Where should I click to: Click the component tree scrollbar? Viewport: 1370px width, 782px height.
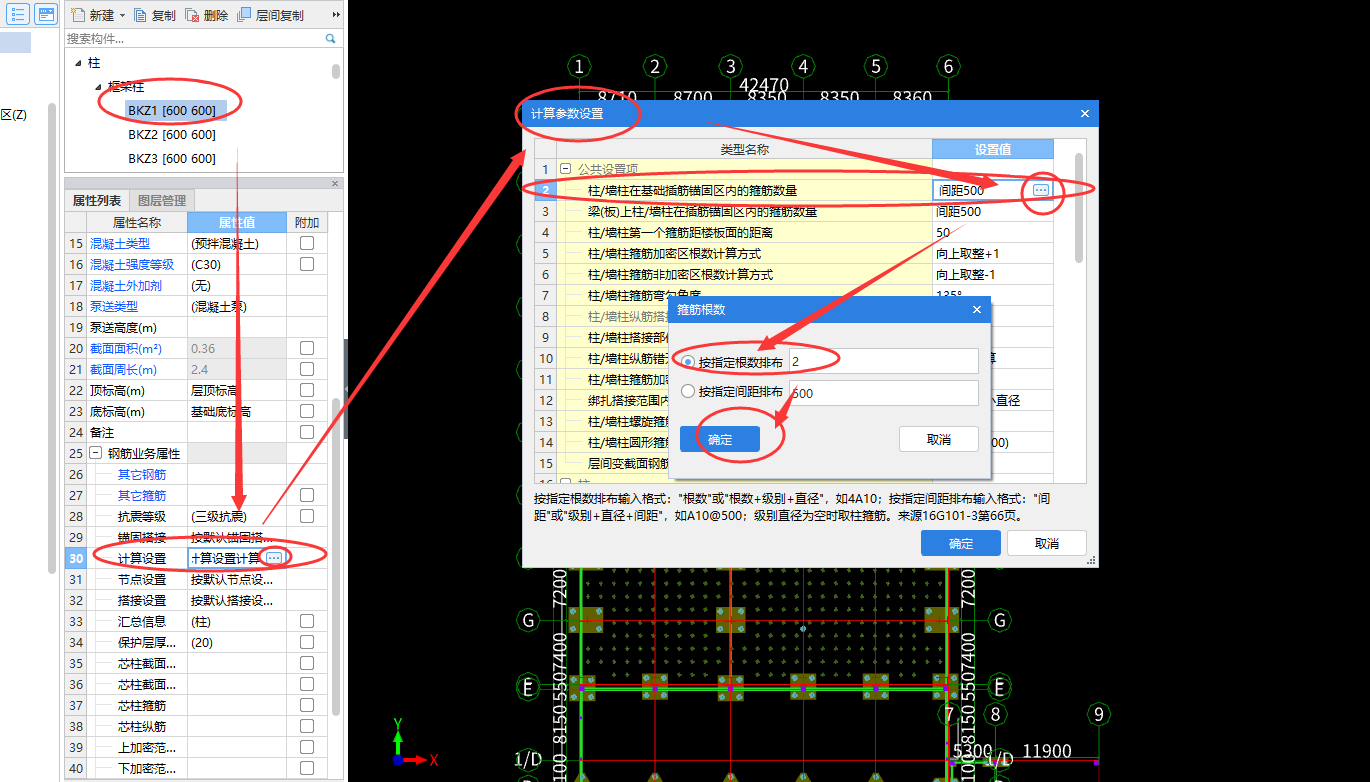tap(336, 71)
